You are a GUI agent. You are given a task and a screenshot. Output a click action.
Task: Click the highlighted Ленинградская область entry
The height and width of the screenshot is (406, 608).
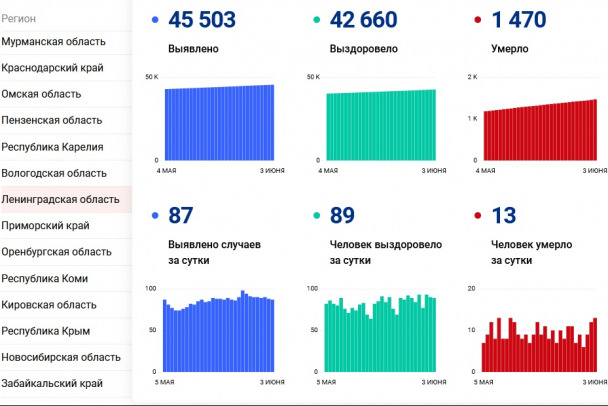point(60,199)
